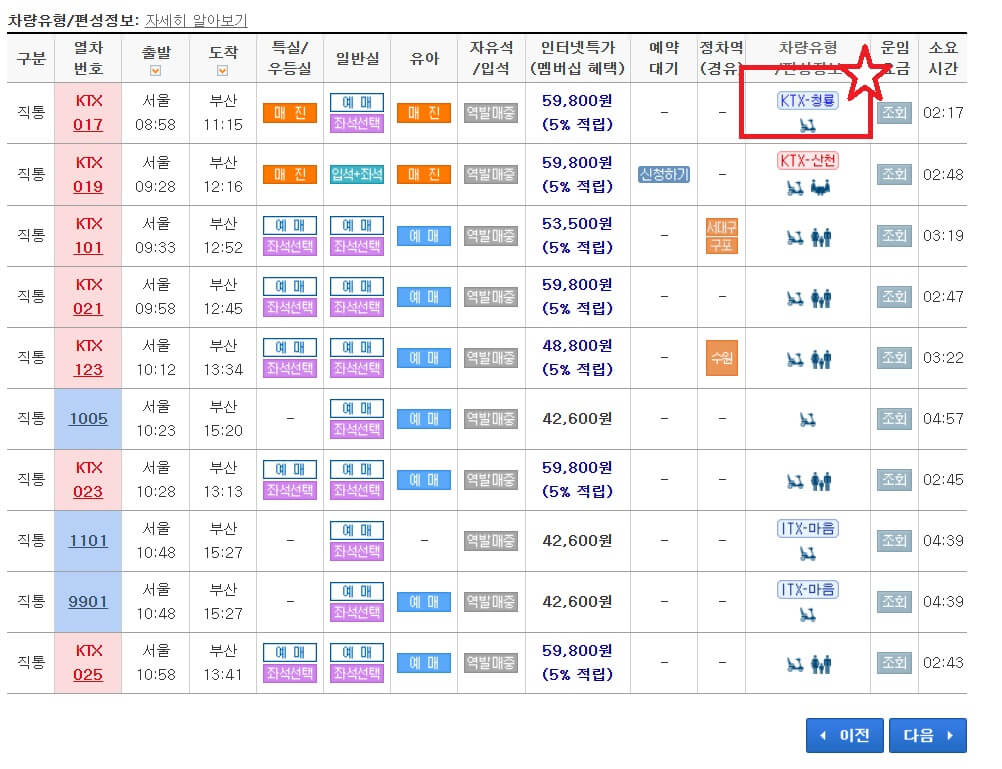Screen dimensions: 1002x769
Task: Select the 1005 train number link
Action: [x=88, y=418]
